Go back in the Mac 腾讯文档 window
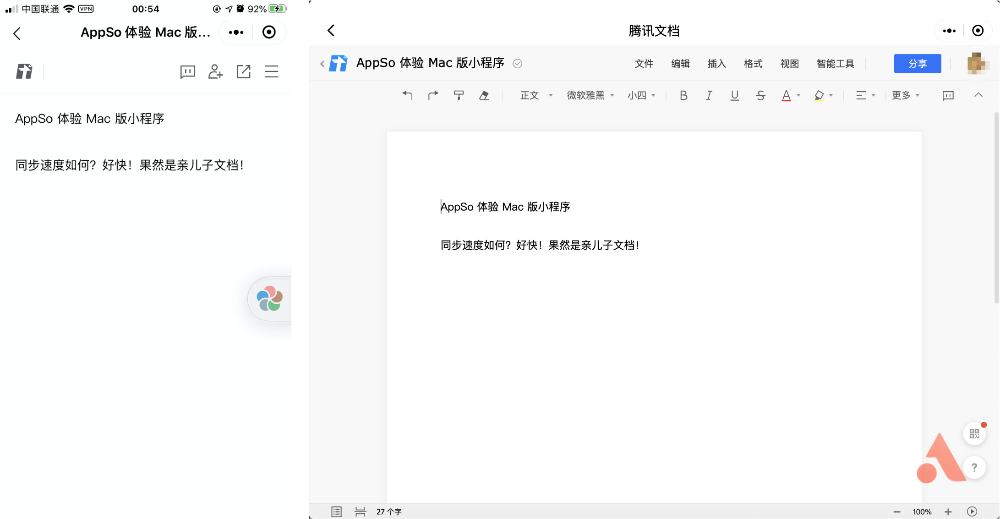1000x519 pixels. [331, 31]
